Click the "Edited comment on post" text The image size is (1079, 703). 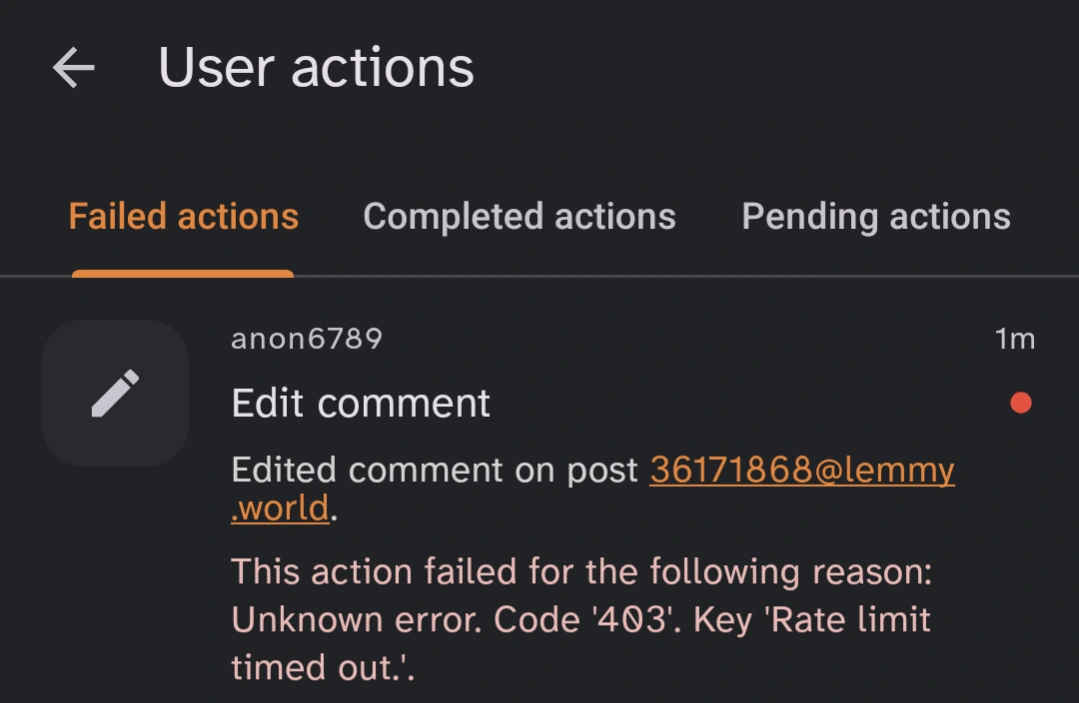click(434, 469)
